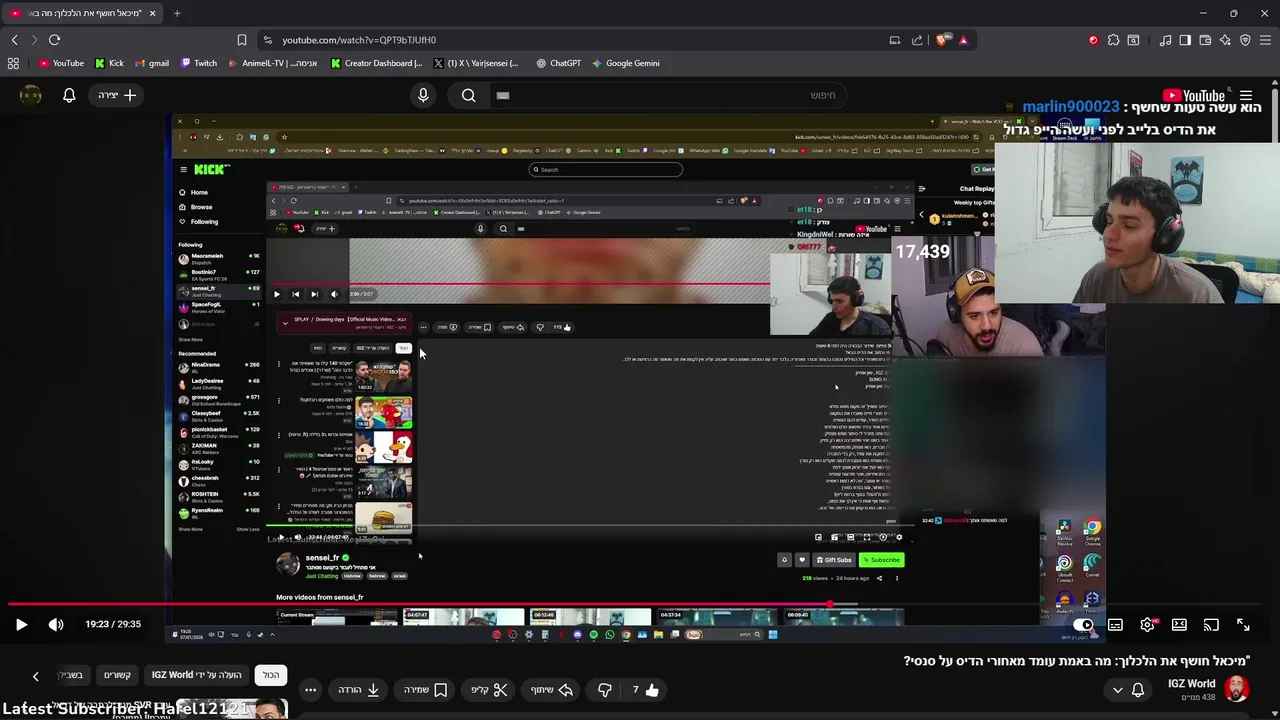Go to YouTube home via the logo

[x=1194, y=96]
